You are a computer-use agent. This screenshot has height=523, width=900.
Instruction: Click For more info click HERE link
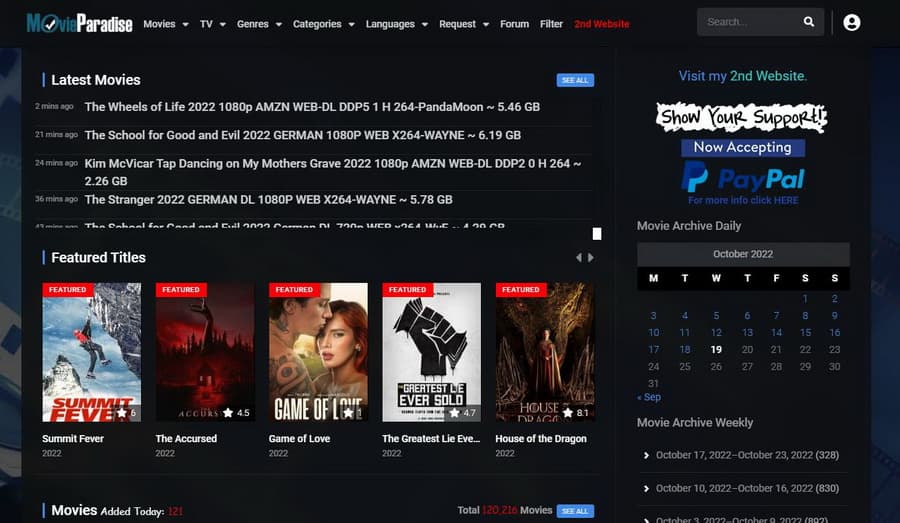pos(743,200)
